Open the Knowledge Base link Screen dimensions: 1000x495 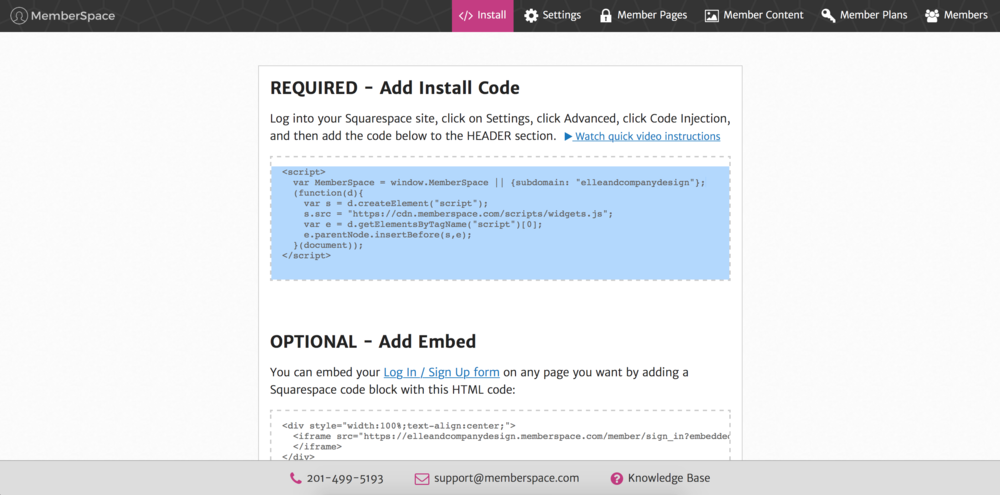668,478
